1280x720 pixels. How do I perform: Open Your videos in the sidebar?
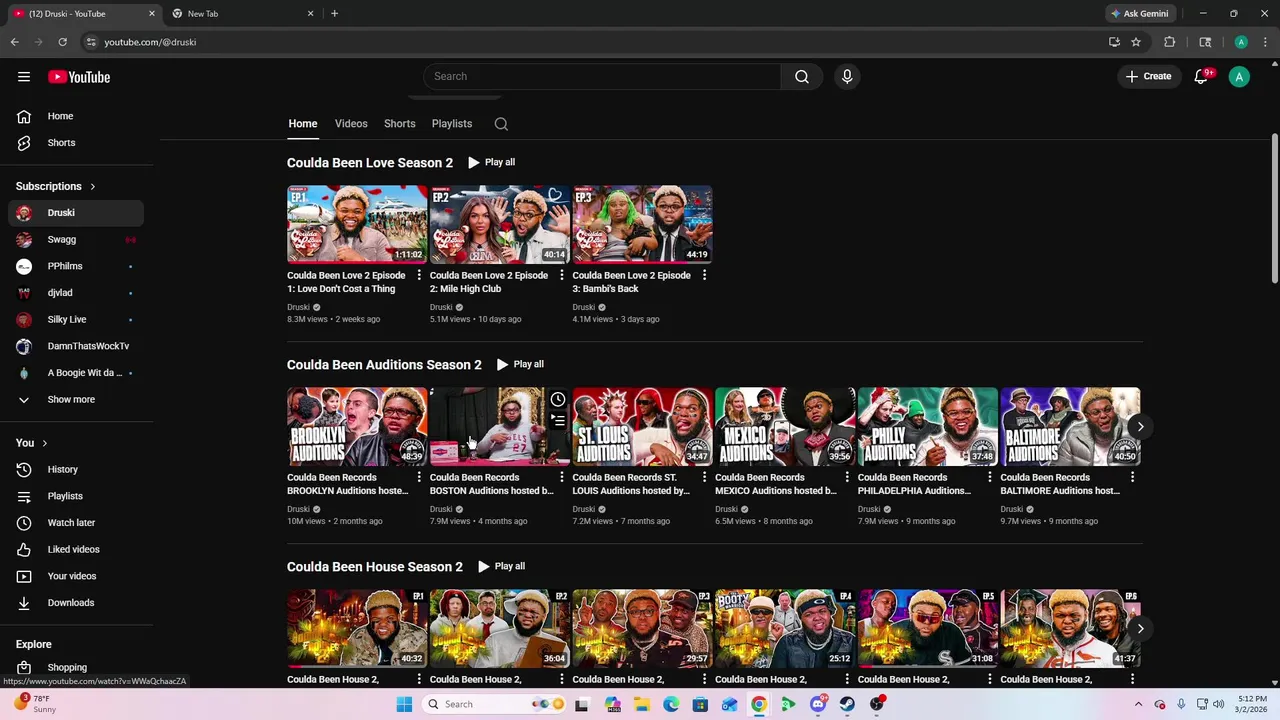[x=76, y=576]
